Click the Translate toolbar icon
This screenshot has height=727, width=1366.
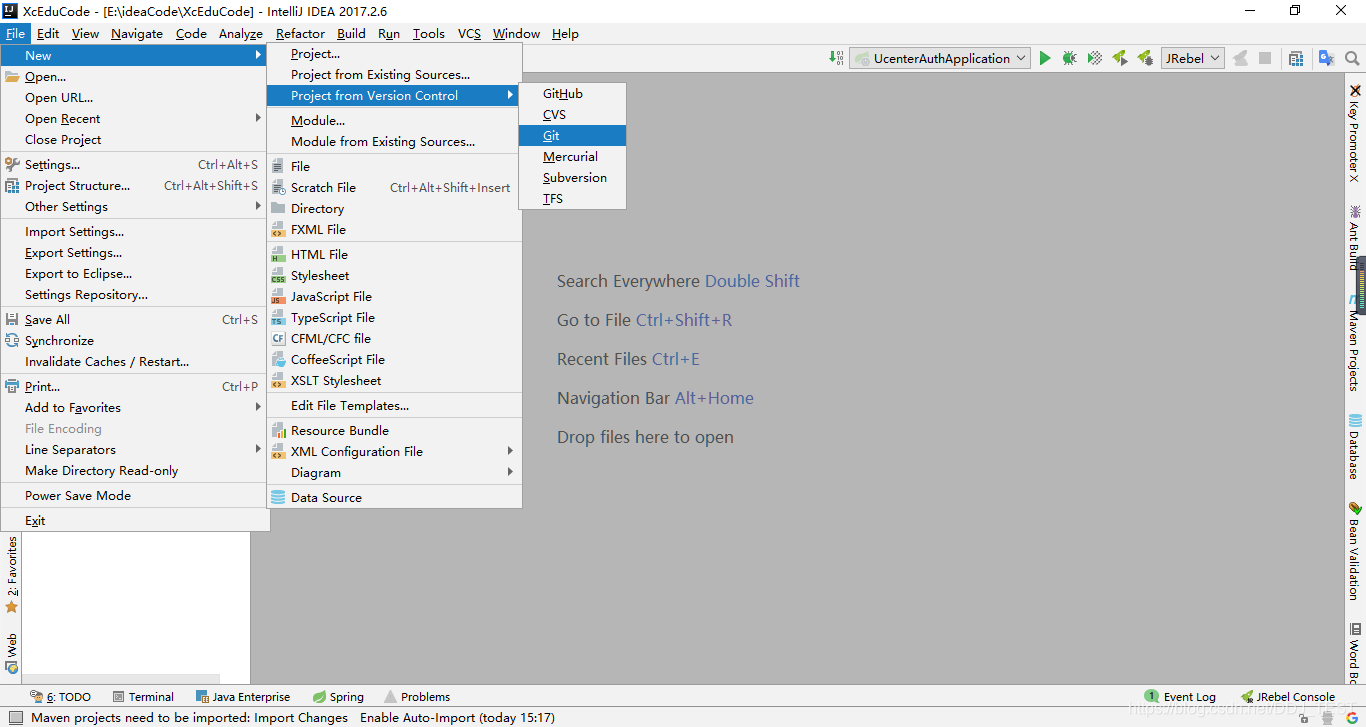point(1326,58)
